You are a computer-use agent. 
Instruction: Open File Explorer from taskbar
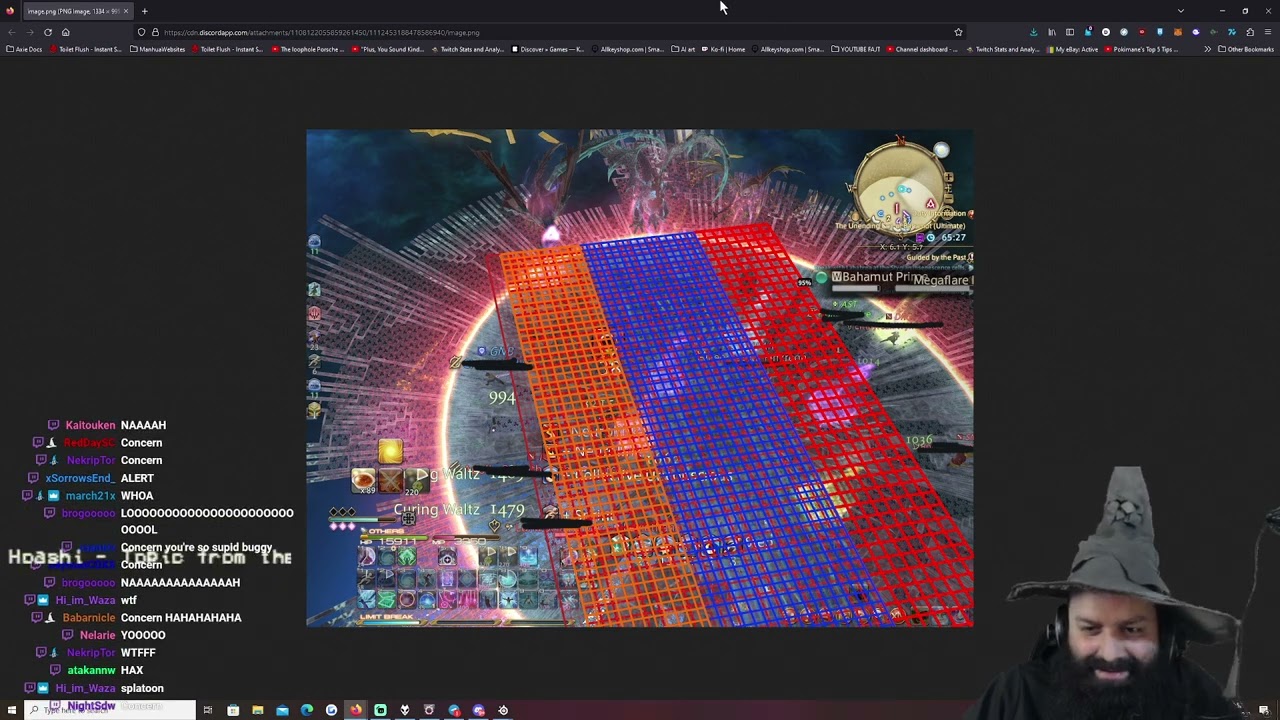point(257,710)
